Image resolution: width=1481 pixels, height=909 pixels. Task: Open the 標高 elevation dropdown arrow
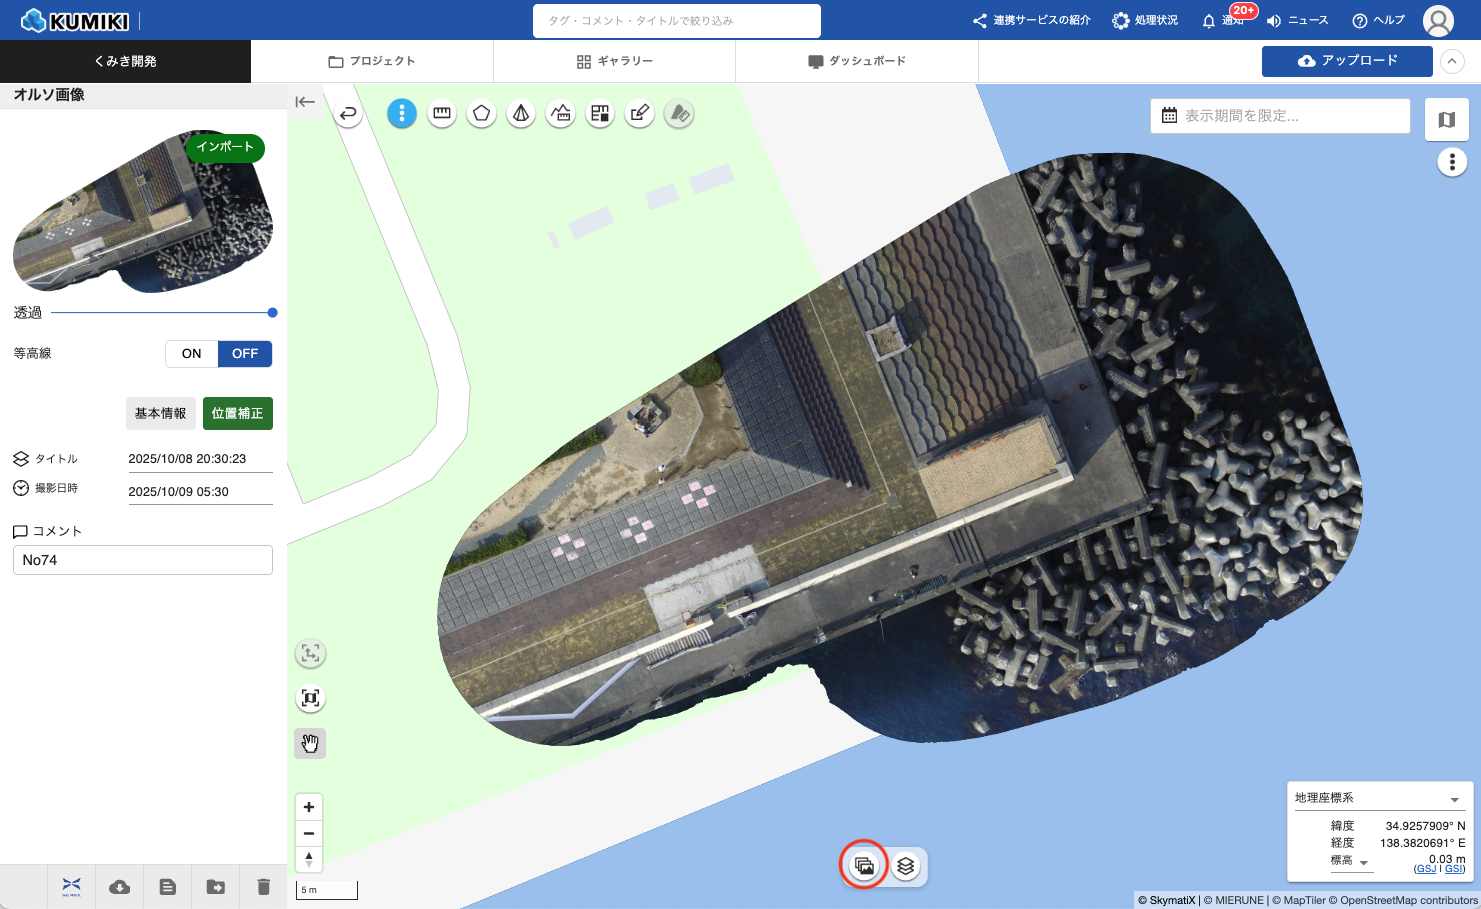[x=1363, y=863]
